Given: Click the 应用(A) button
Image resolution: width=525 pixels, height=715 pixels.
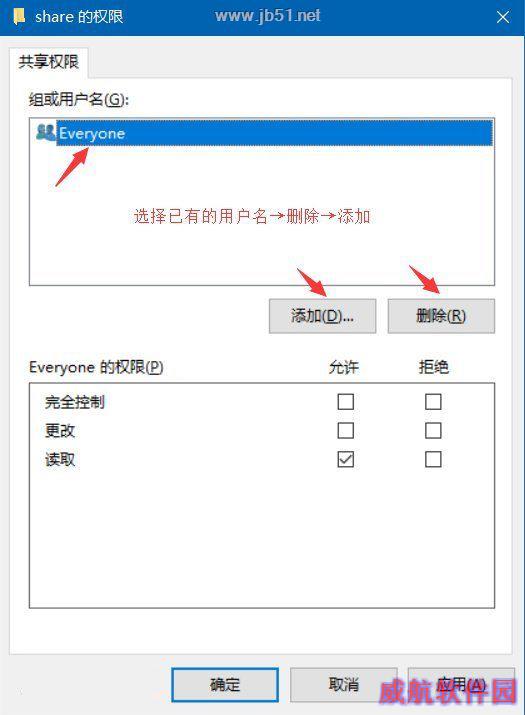Looking at the screenshot, I should 461,685.
